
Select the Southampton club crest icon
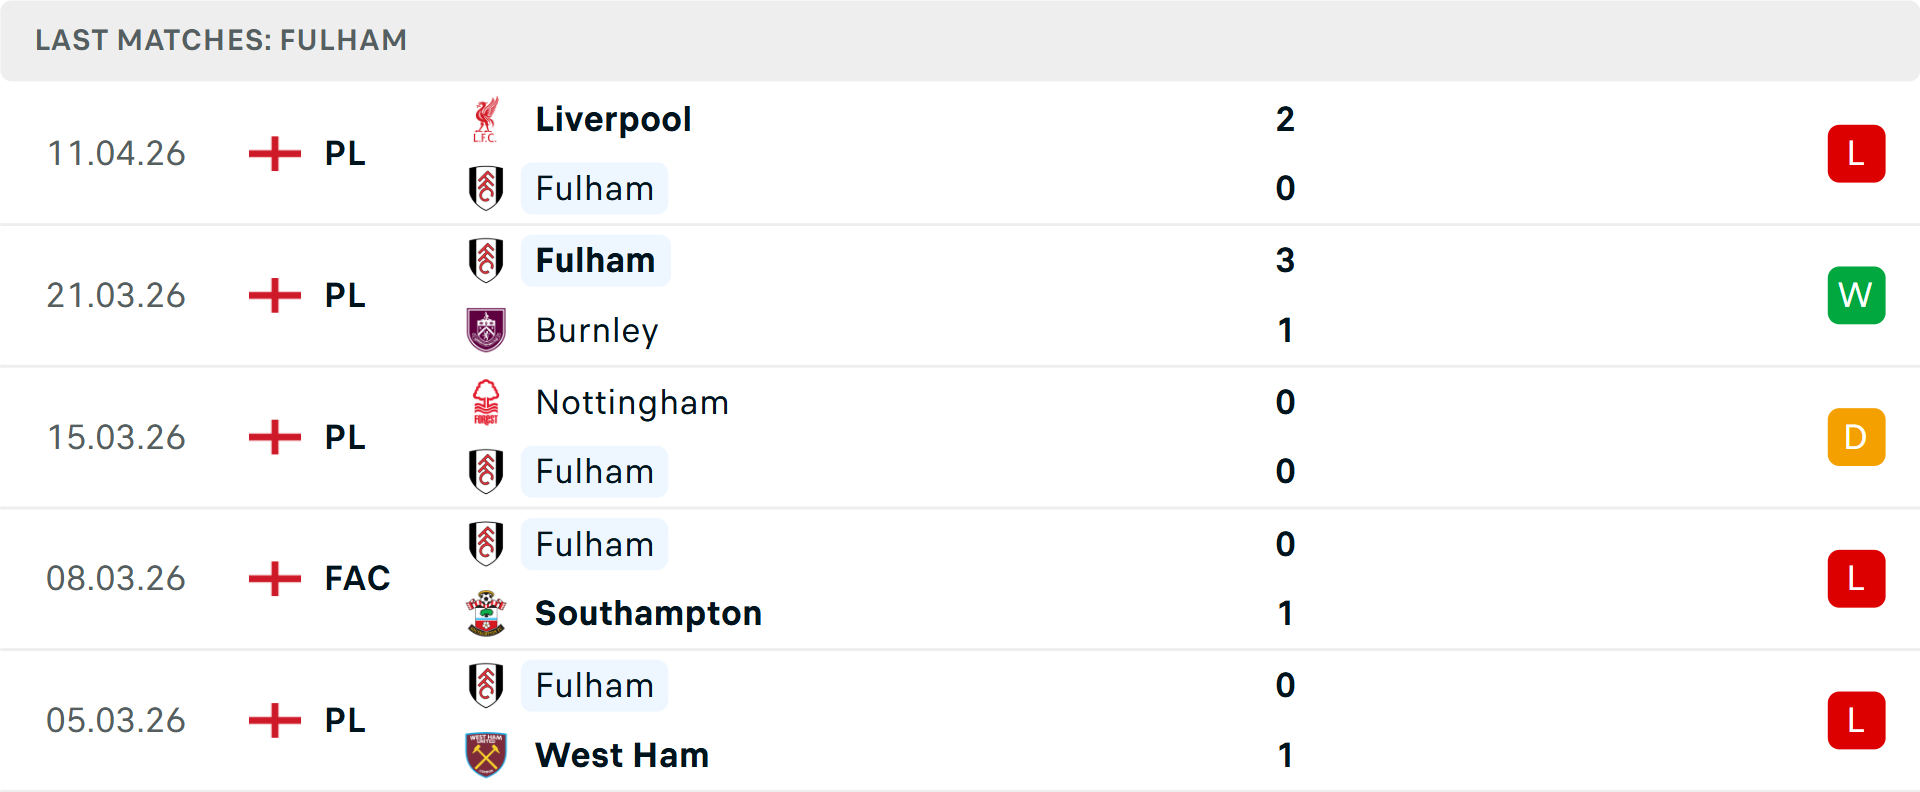[x=487, y=613]
